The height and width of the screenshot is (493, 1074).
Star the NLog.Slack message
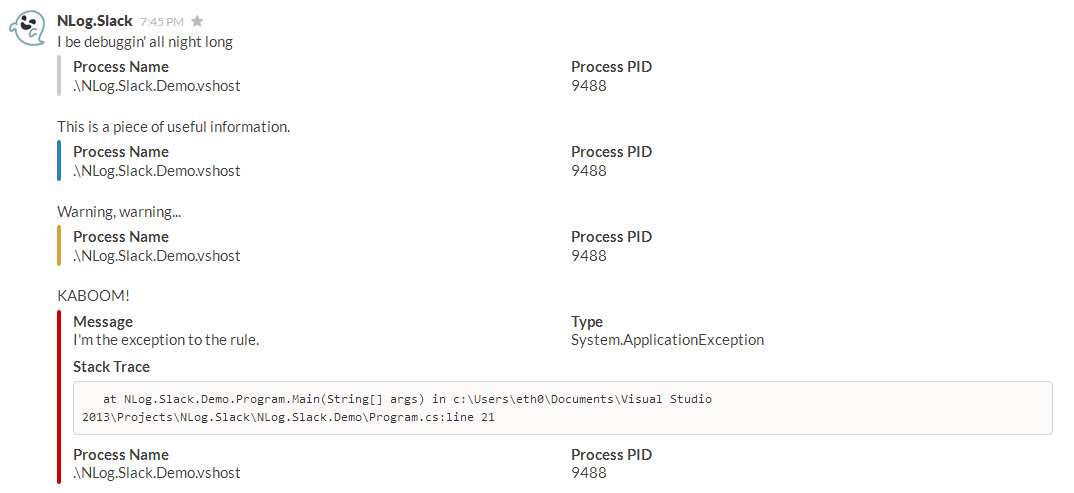[197, 21]
